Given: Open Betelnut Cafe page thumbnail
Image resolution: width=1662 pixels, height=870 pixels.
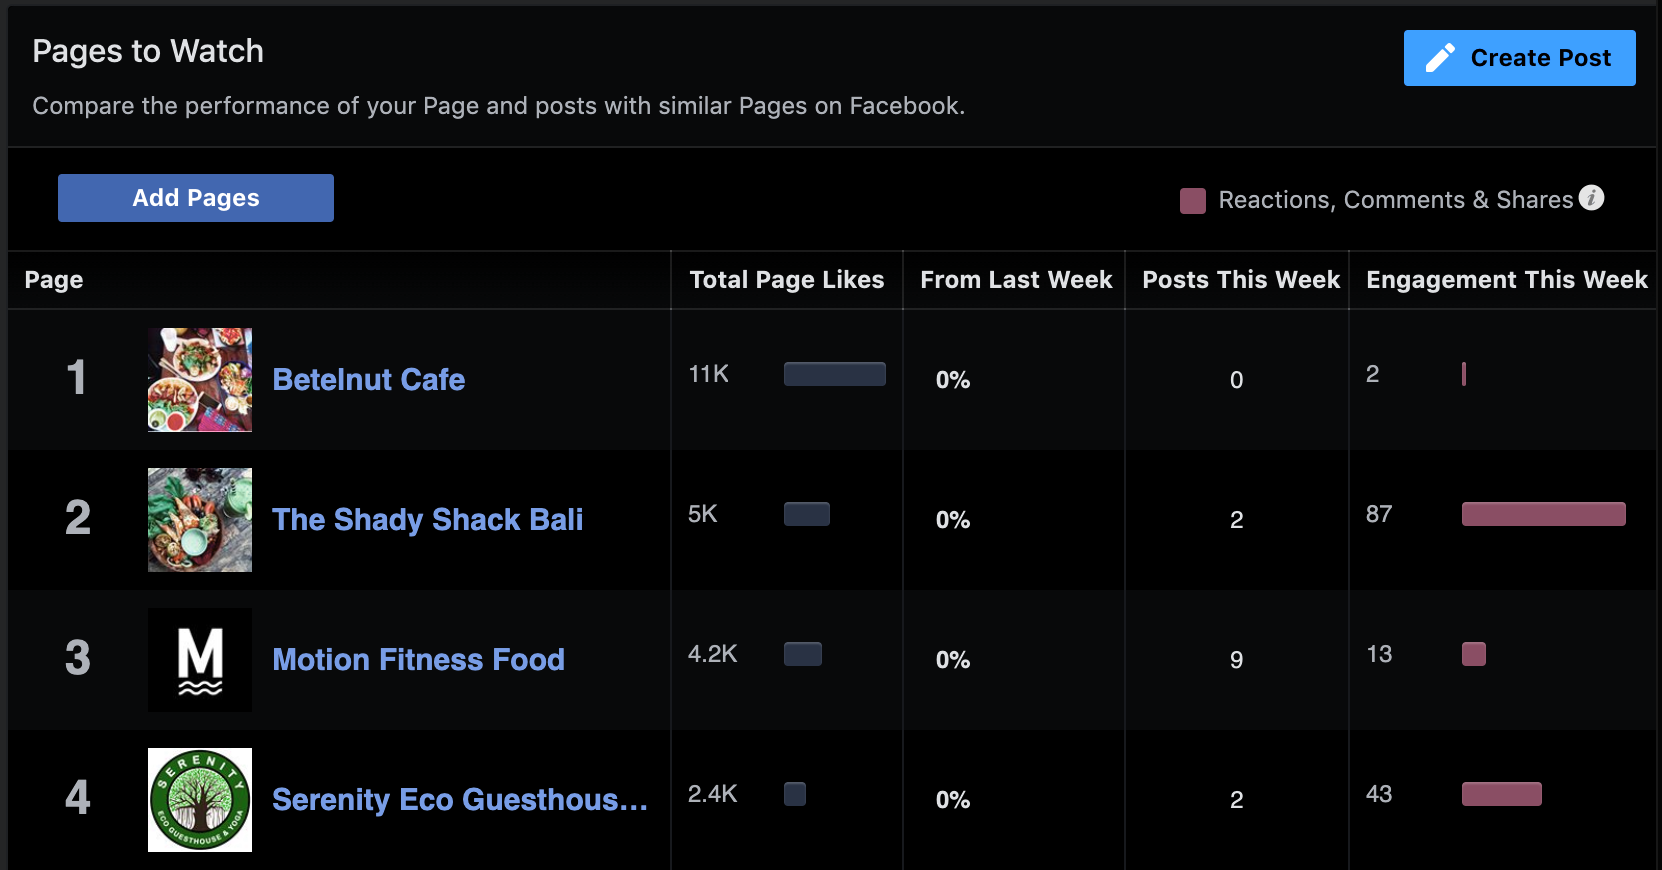Looking at the screenshot, I should (x=200, y=380).
